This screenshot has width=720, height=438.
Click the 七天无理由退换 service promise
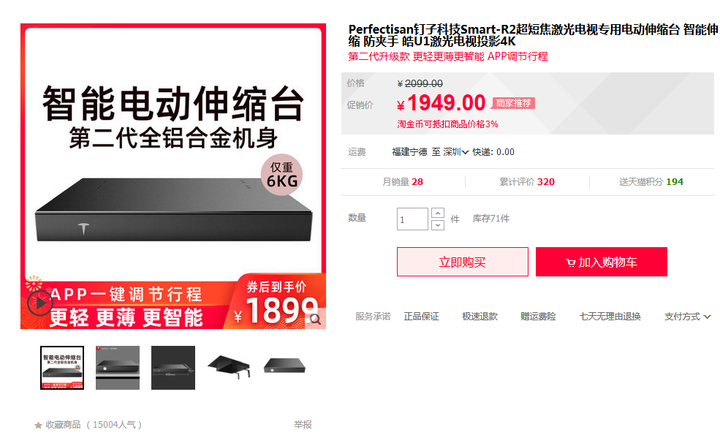click(610, 316)
